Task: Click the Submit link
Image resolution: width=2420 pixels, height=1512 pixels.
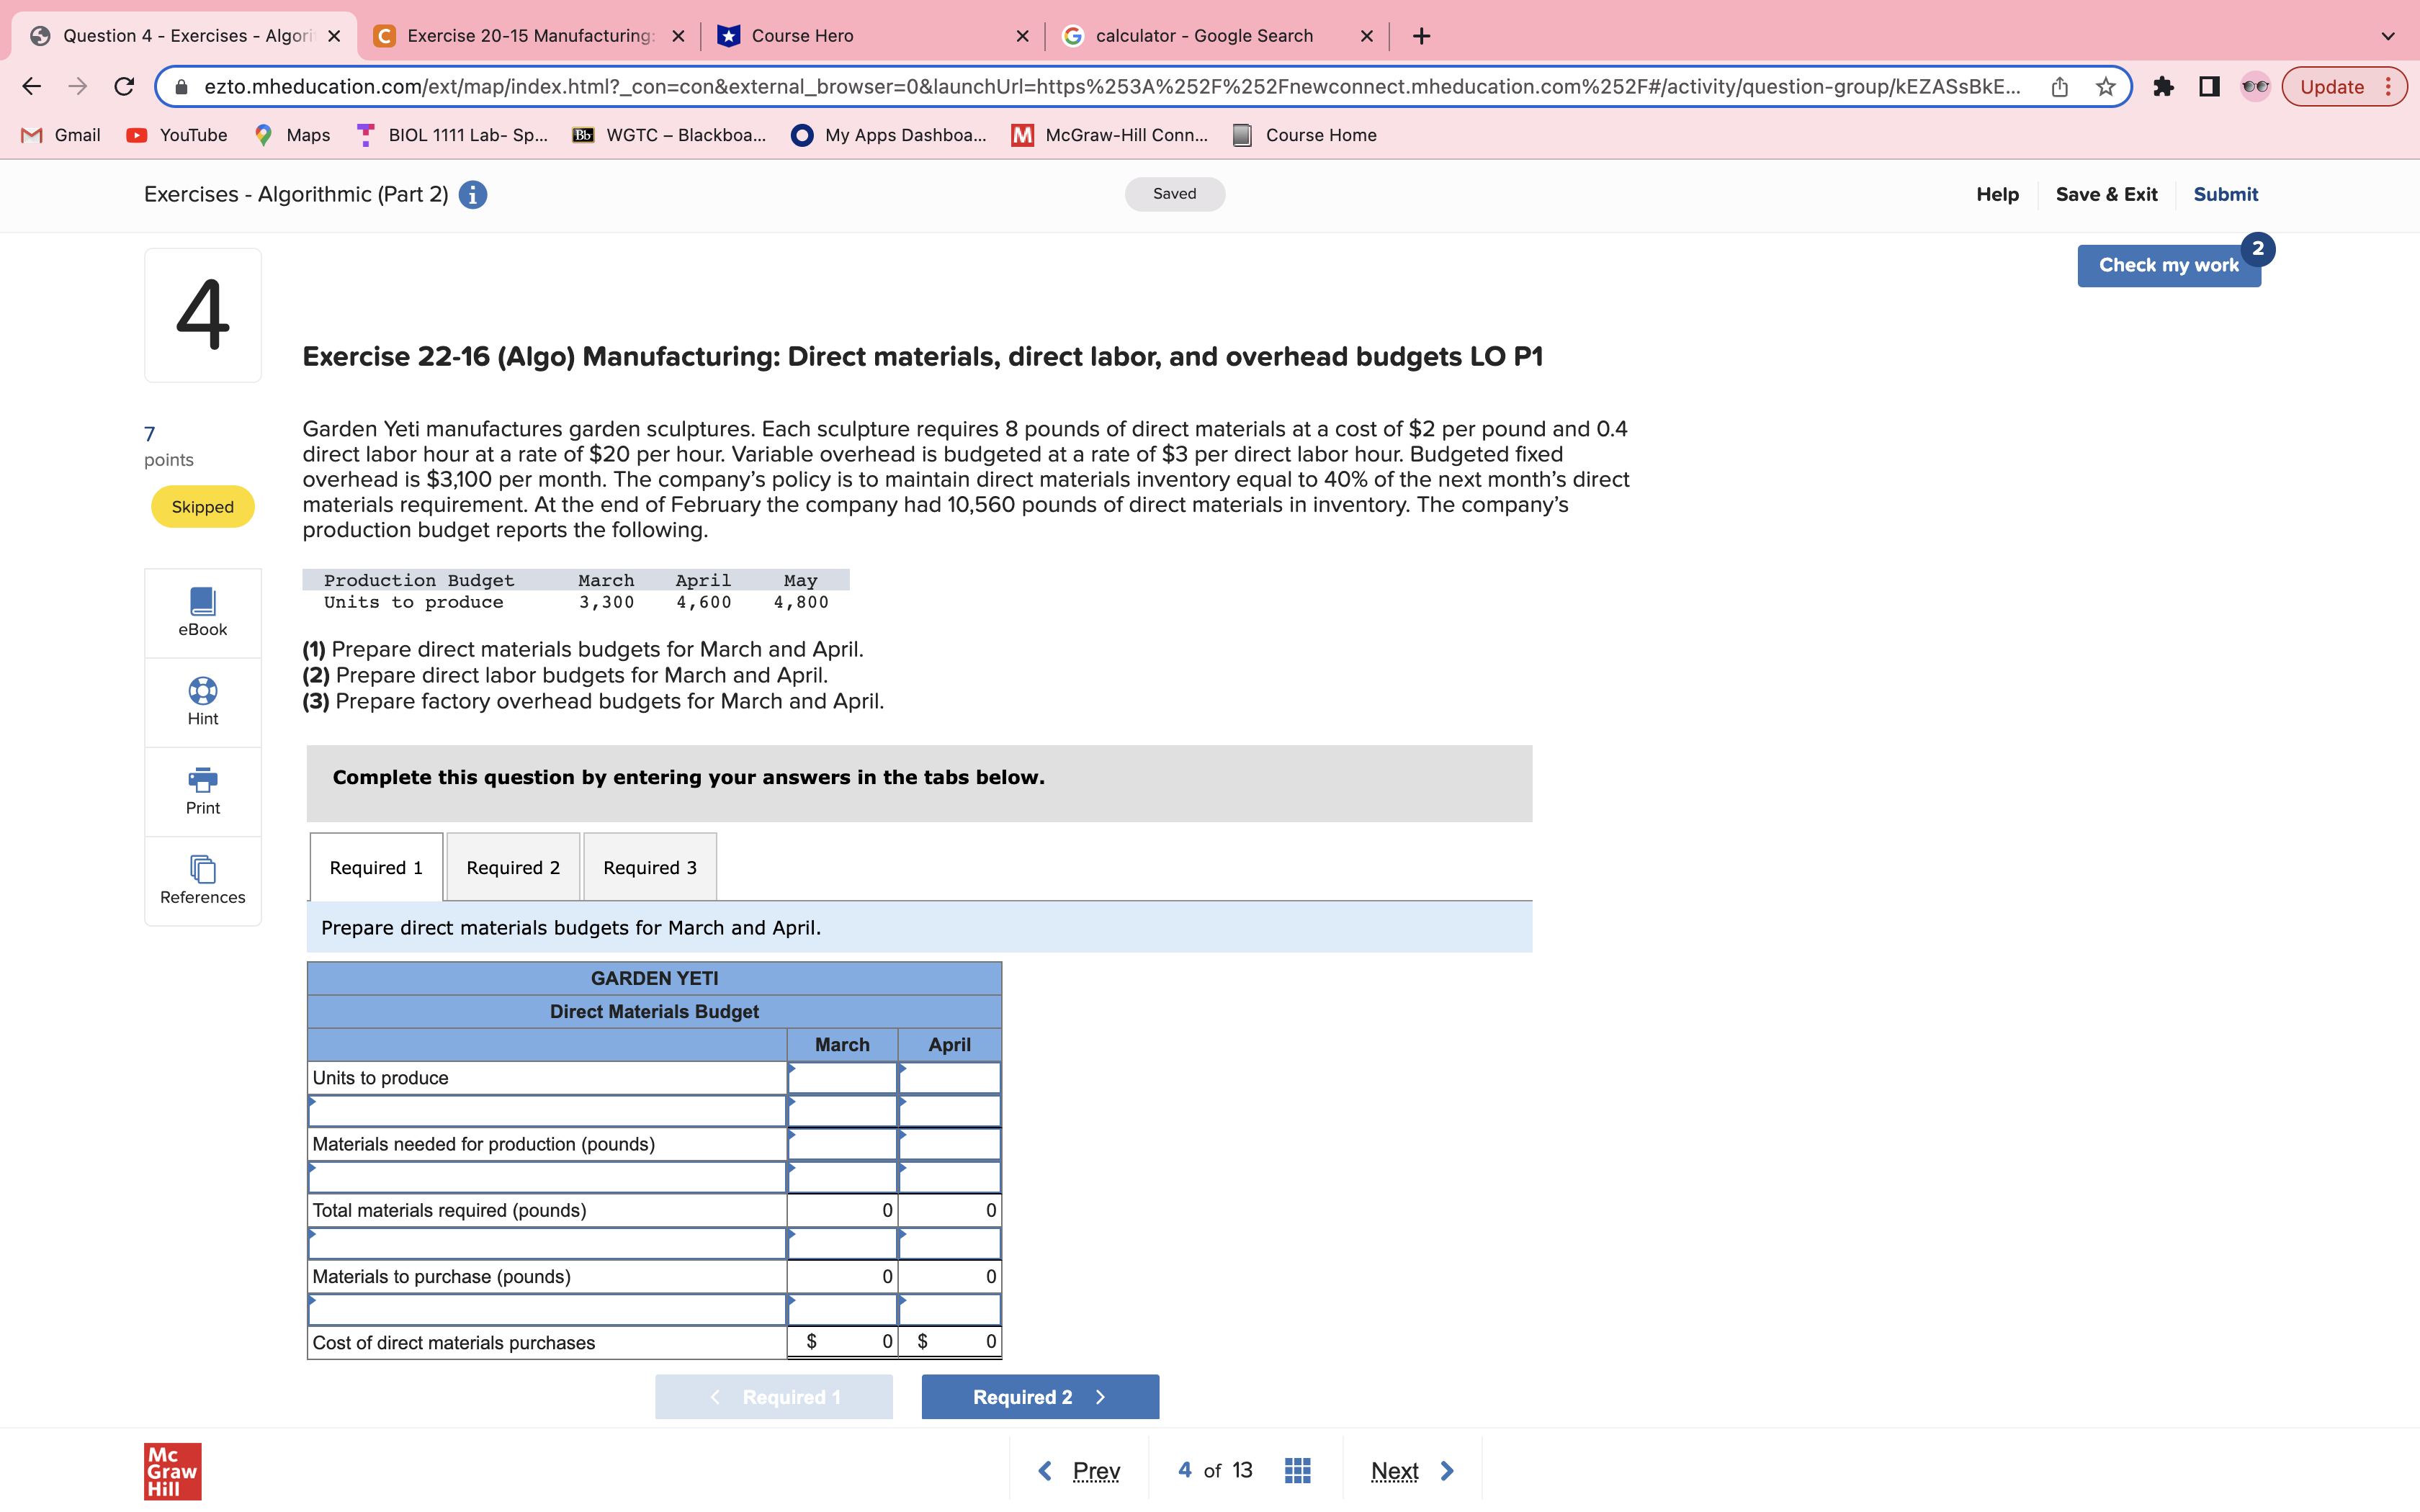Action: click(x=2225, y=194)
